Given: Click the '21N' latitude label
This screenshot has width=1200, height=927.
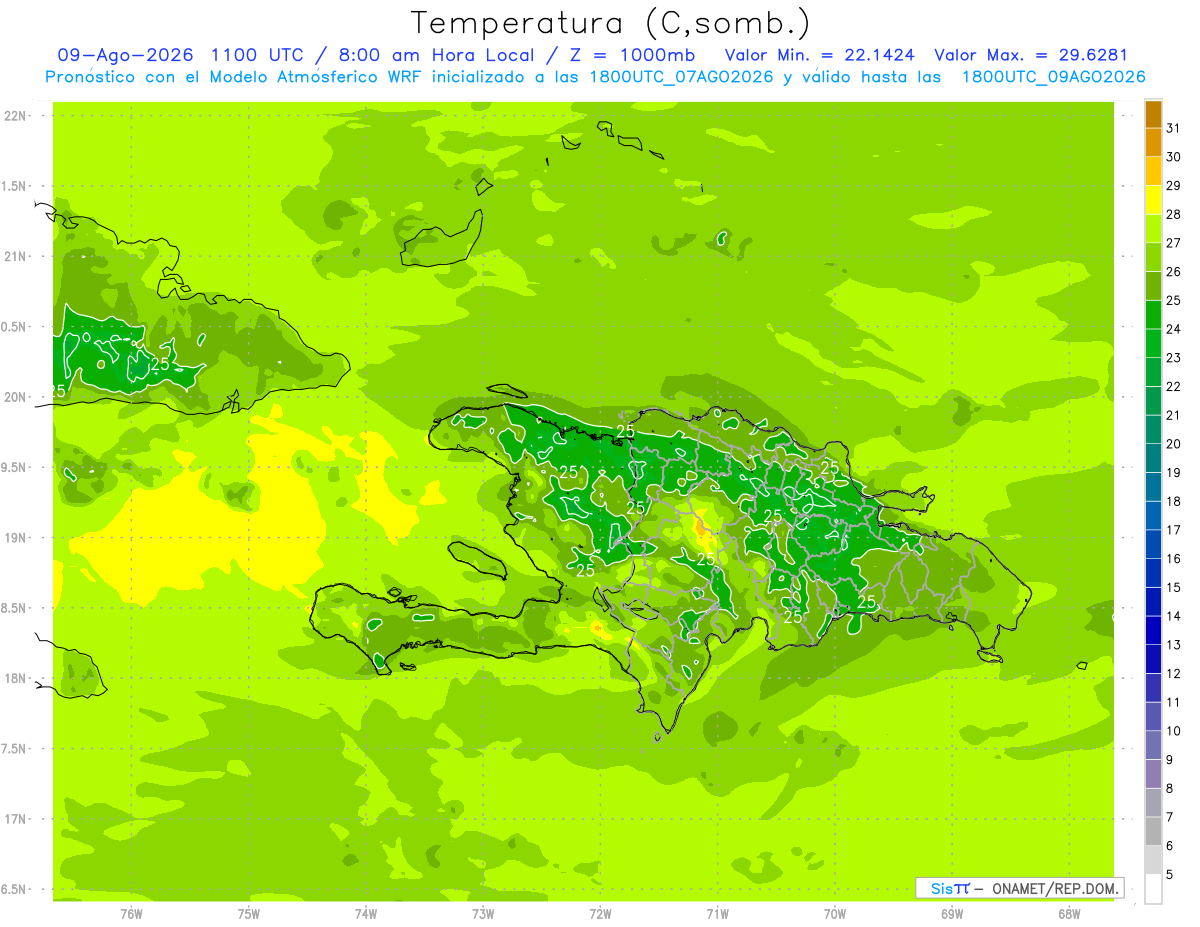Looking at the screenshot, I should [x=16, y=257].
